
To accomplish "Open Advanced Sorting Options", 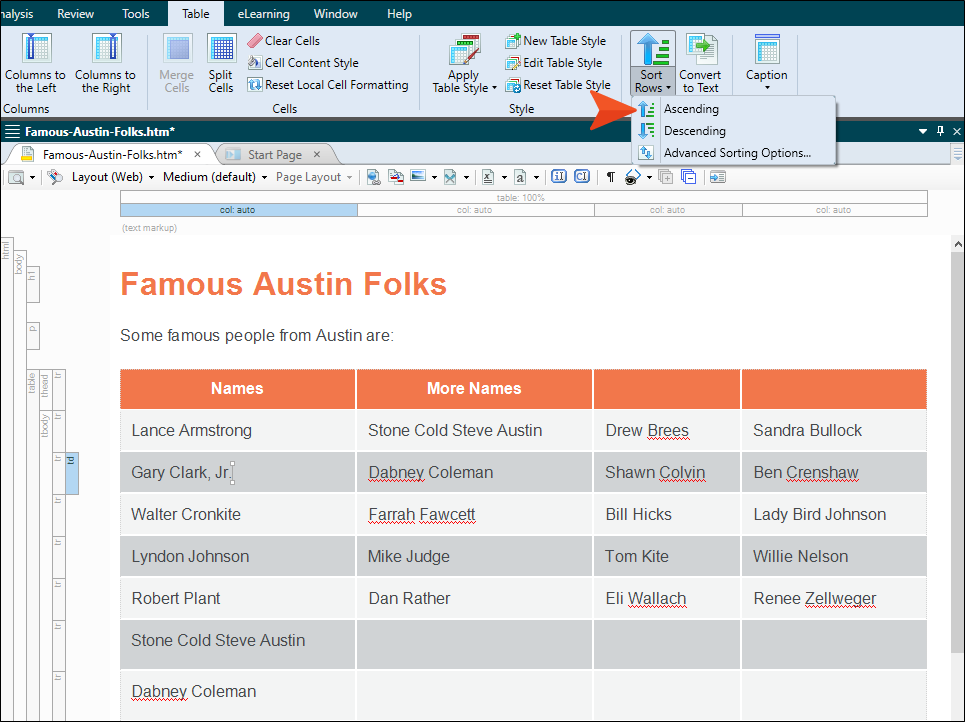I will click(x=733, y=153).
